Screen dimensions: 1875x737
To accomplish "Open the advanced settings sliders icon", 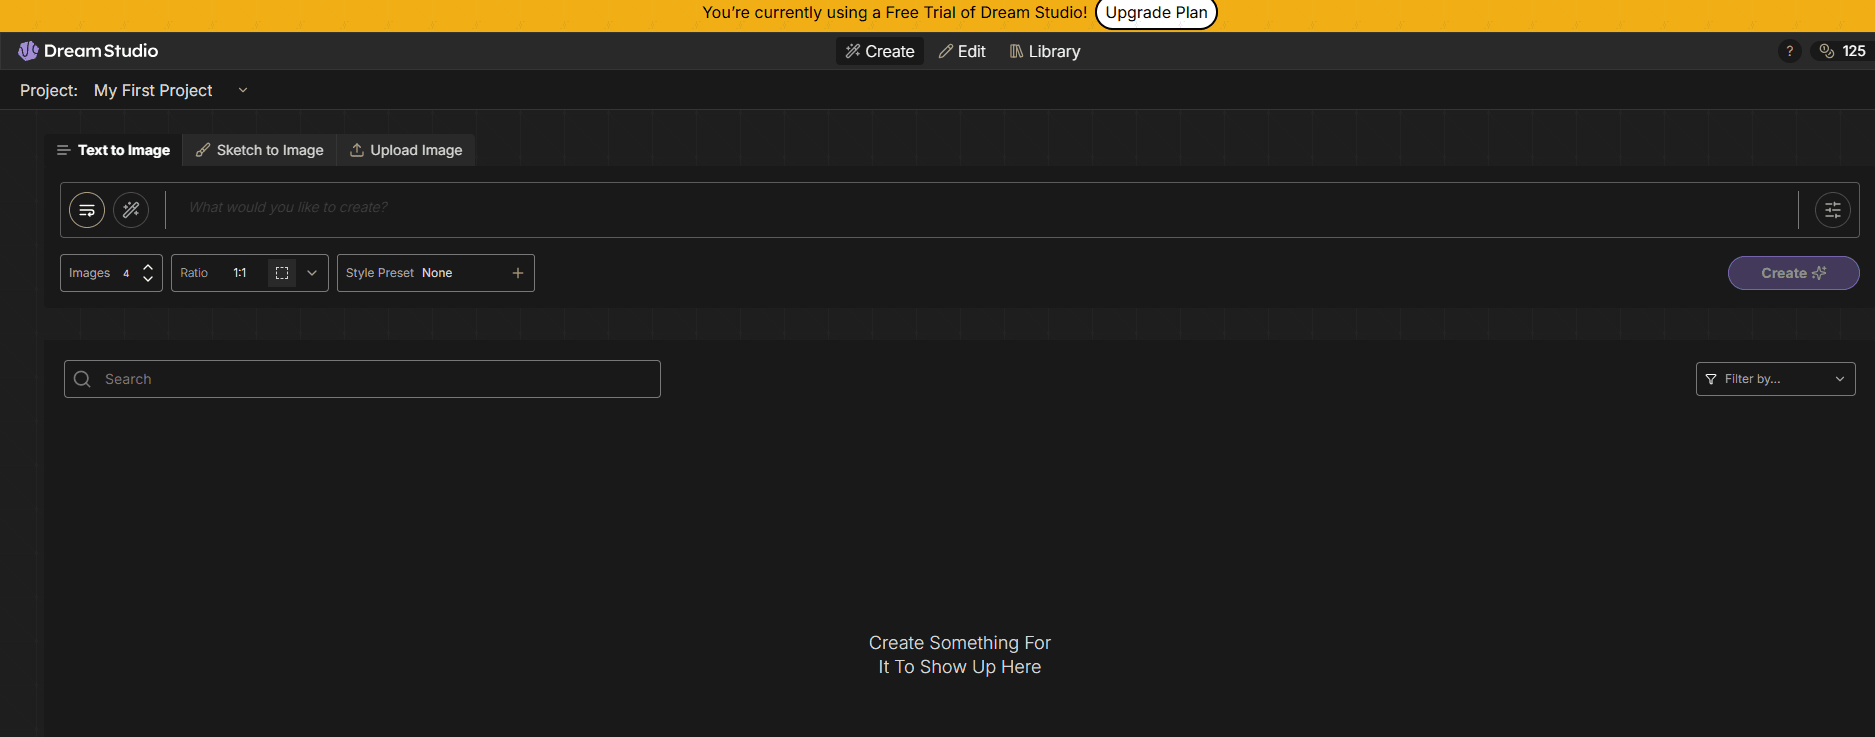I will tap(1832, 210).
